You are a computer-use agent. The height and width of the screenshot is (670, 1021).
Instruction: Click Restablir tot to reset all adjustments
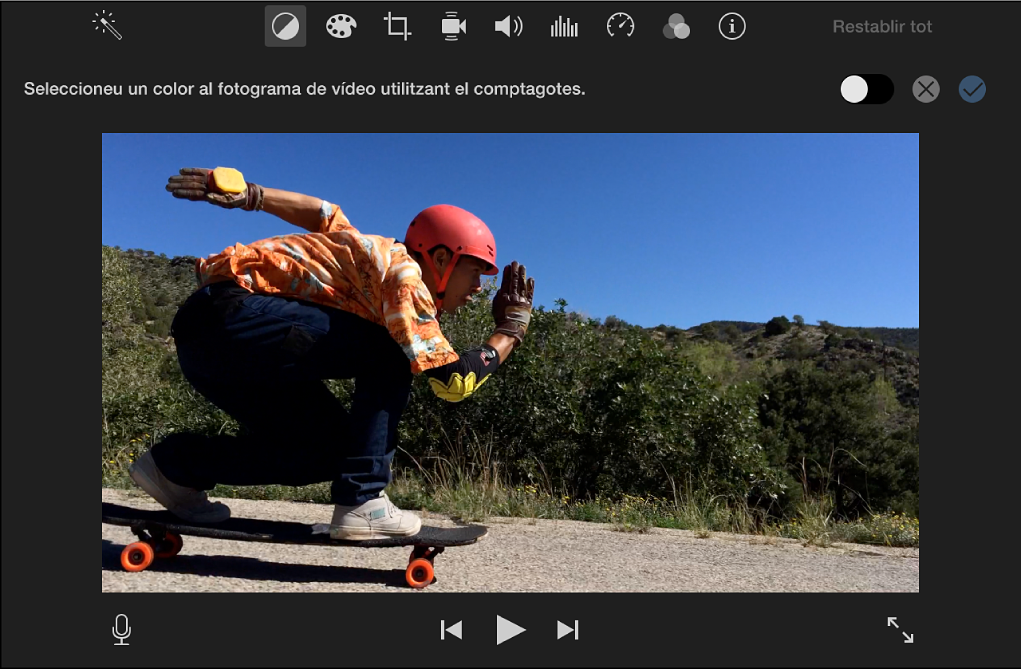click(881, 27)
